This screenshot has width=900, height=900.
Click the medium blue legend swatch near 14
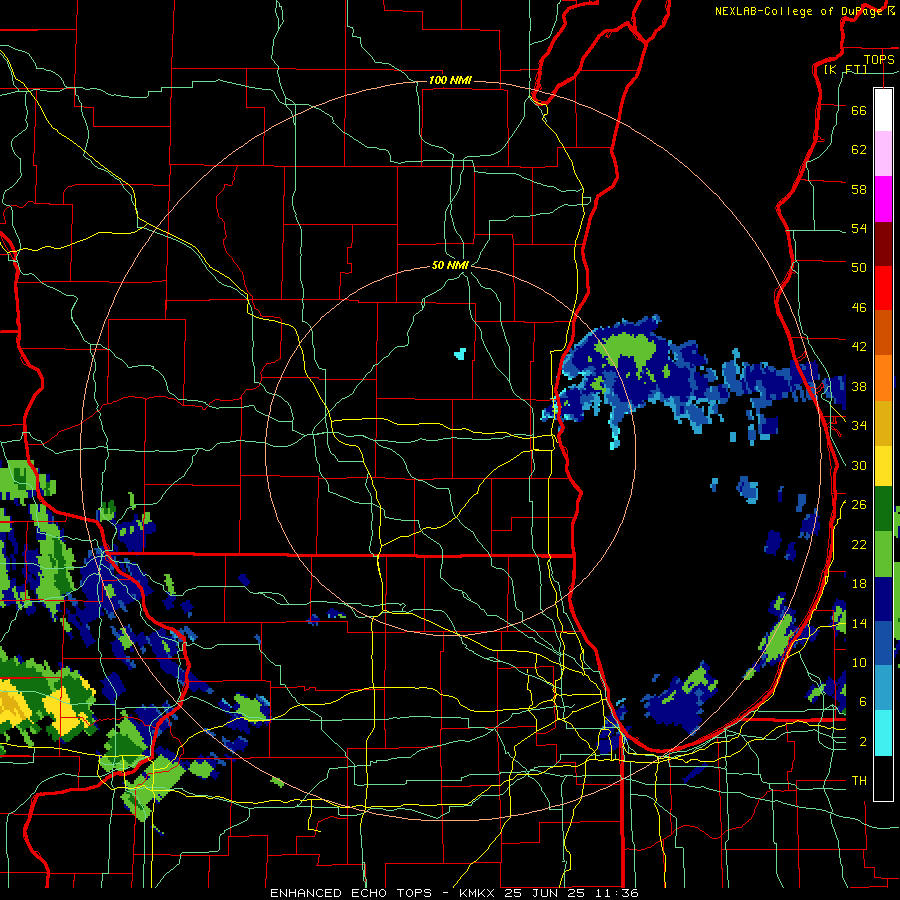(883, 643)
